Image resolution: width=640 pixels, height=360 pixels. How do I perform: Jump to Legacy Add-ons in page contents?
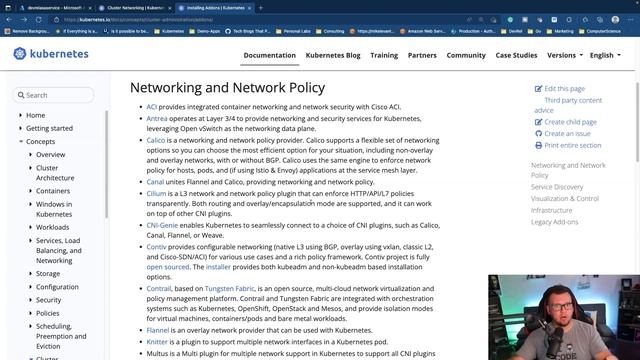[x=554, y=222]
